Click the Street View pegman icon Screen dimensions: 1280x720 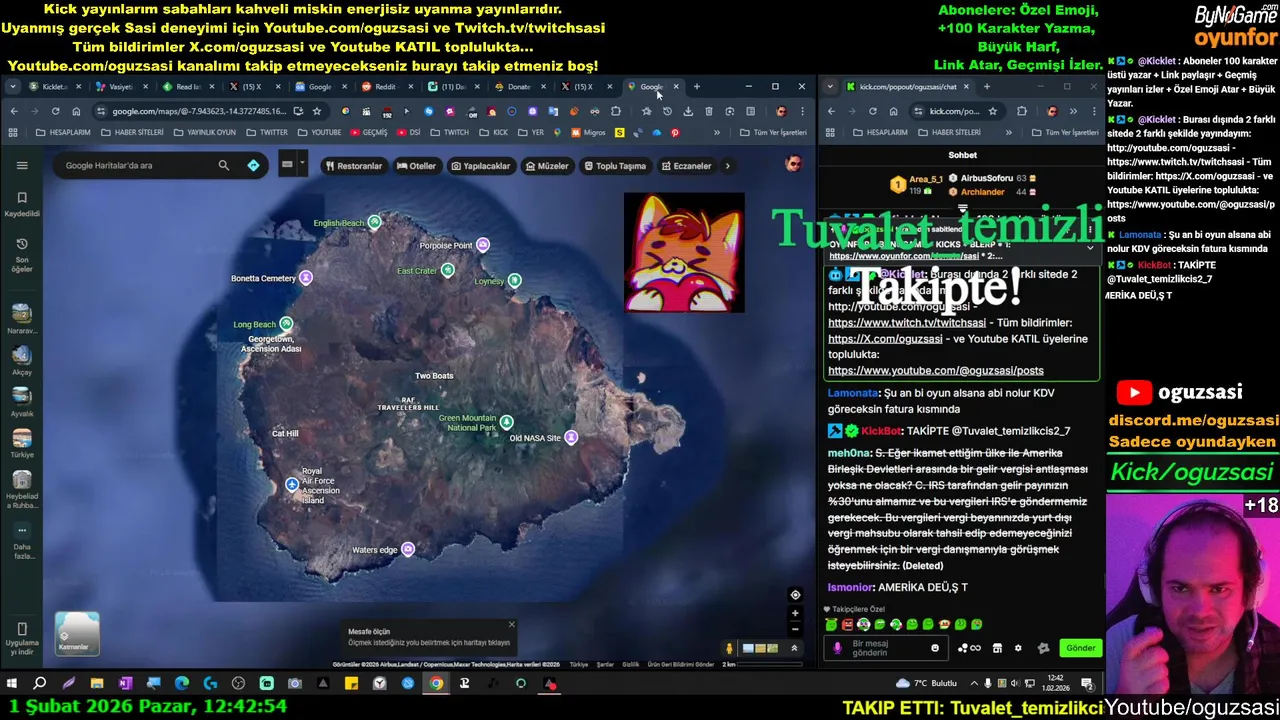729,648
